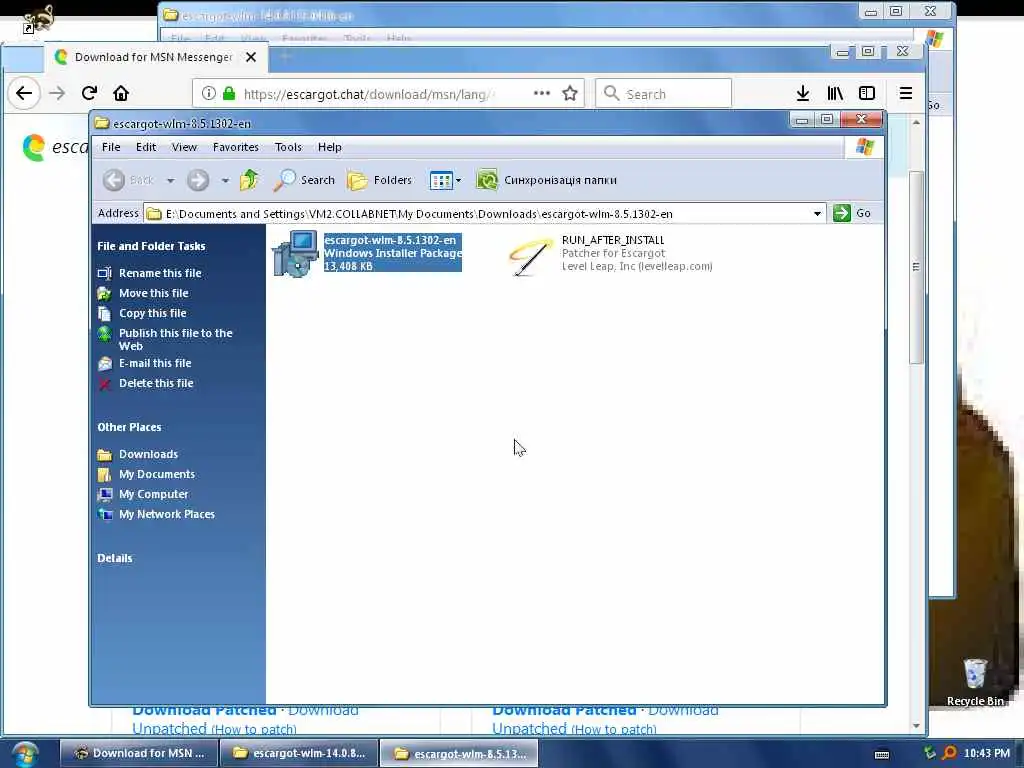Screen dimensions: 1024x768
Task: Collapse File and Folder Tasks header
Action: [152, 246]
